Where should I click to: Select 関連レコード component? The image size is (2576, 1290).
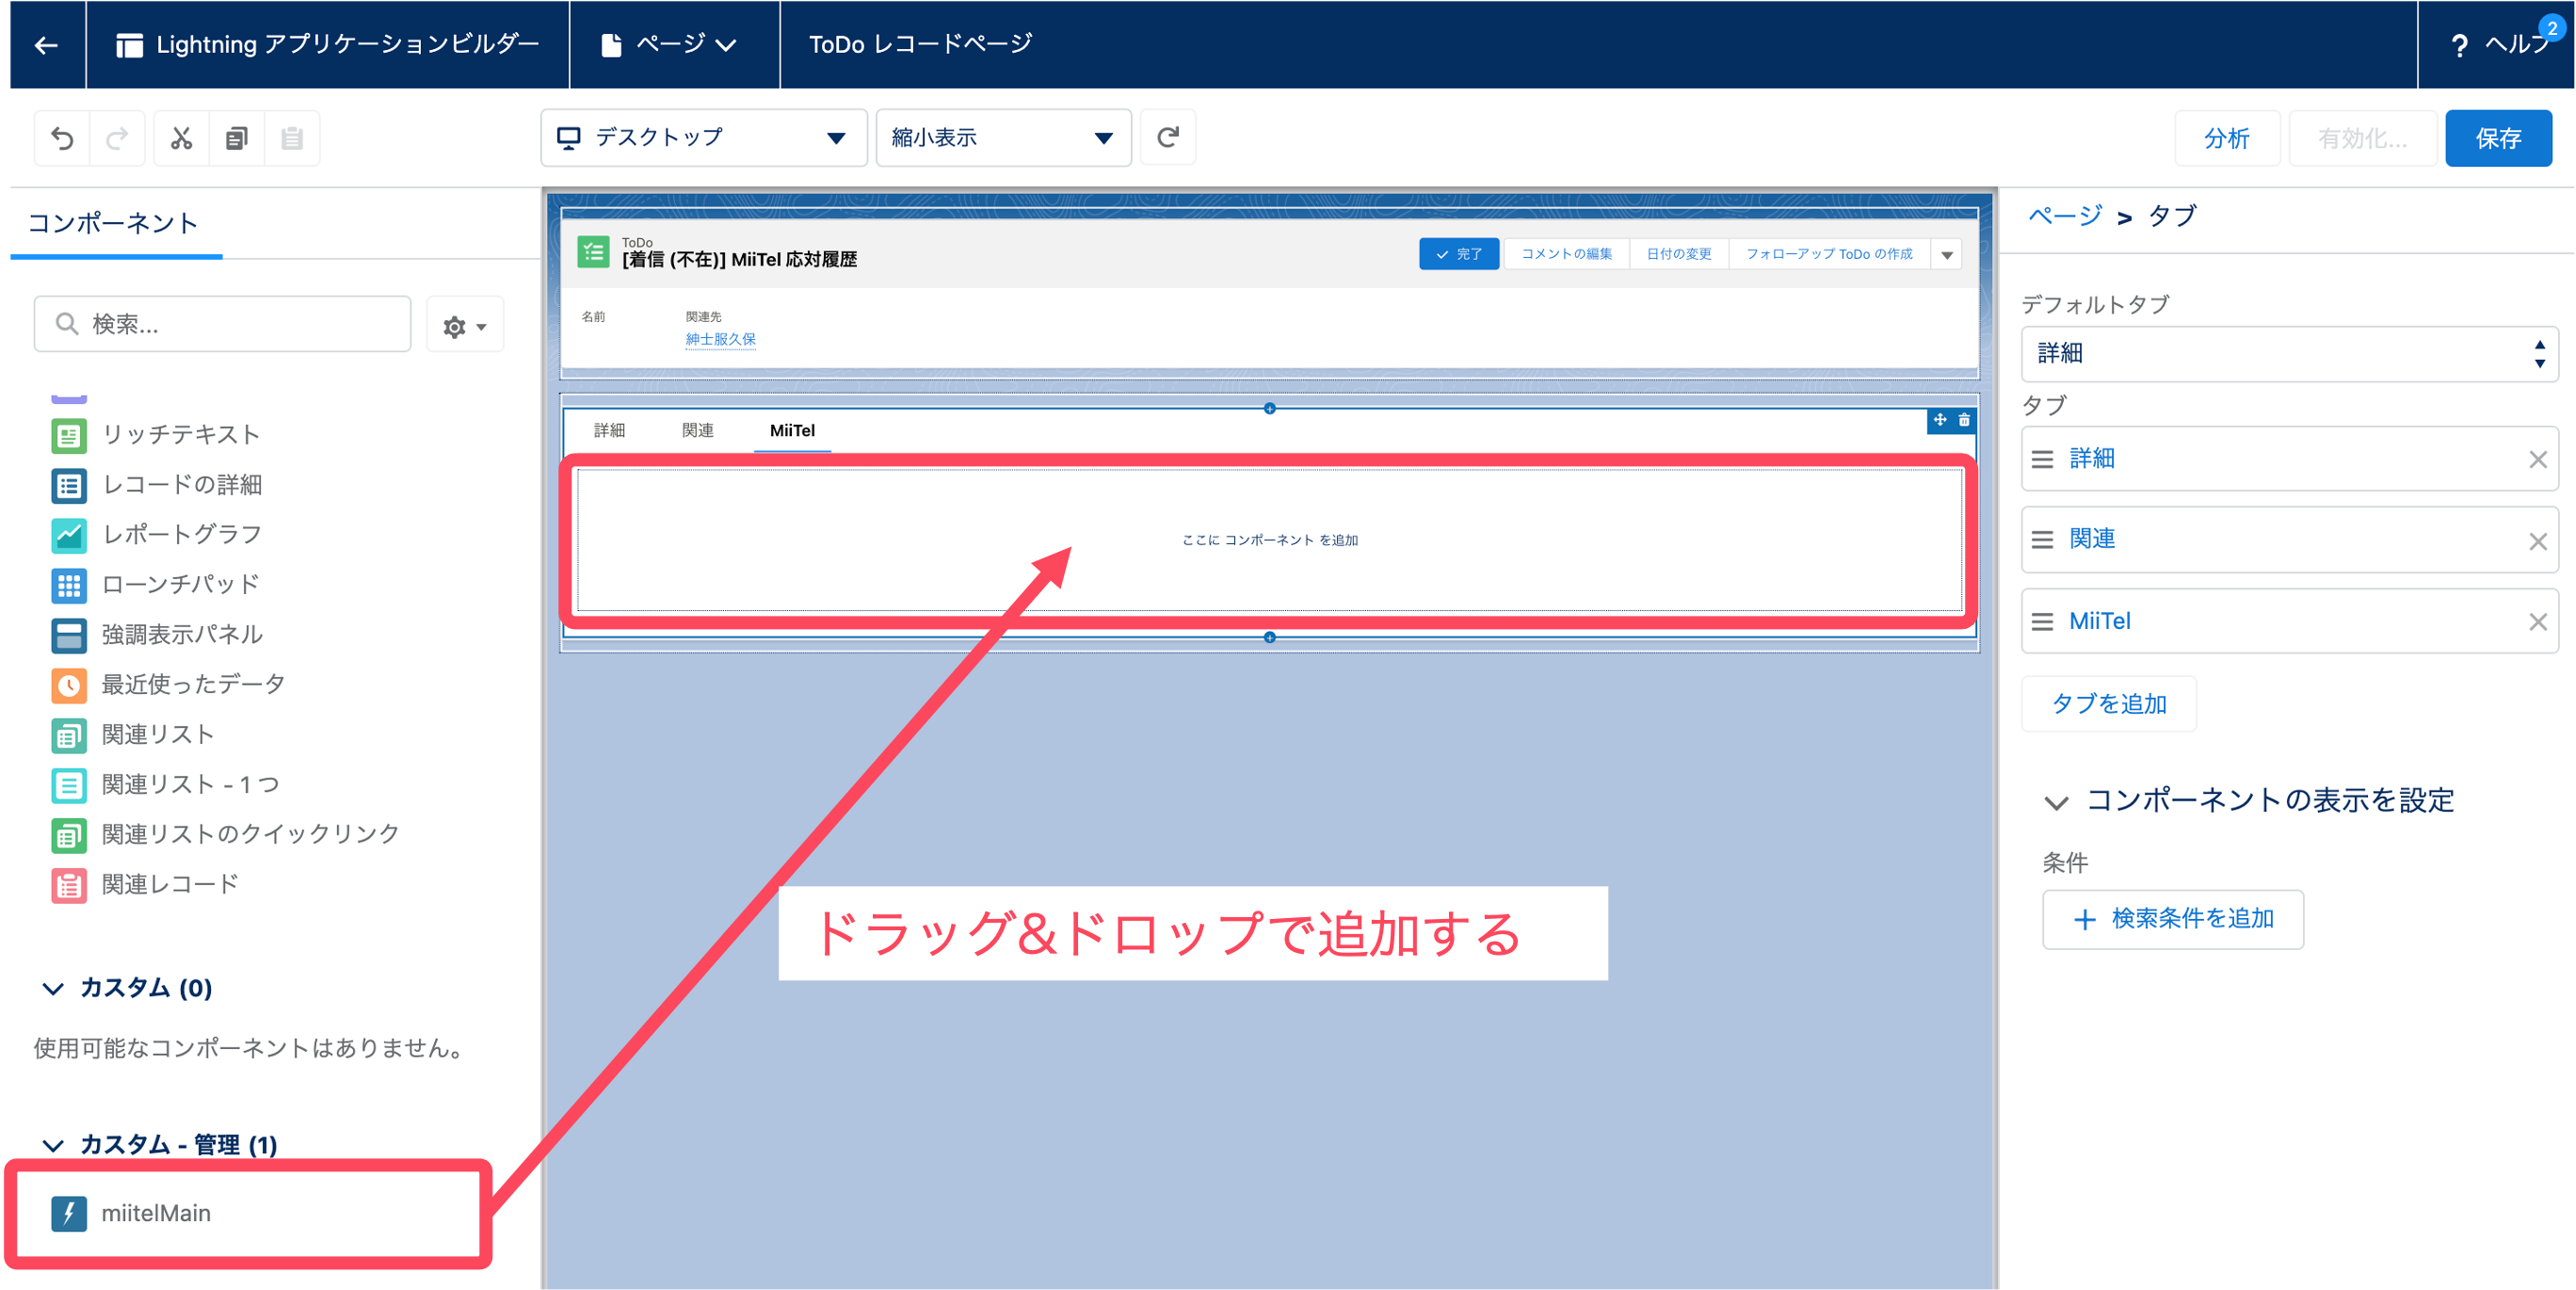pyautogui.click(x=145, y=885)
